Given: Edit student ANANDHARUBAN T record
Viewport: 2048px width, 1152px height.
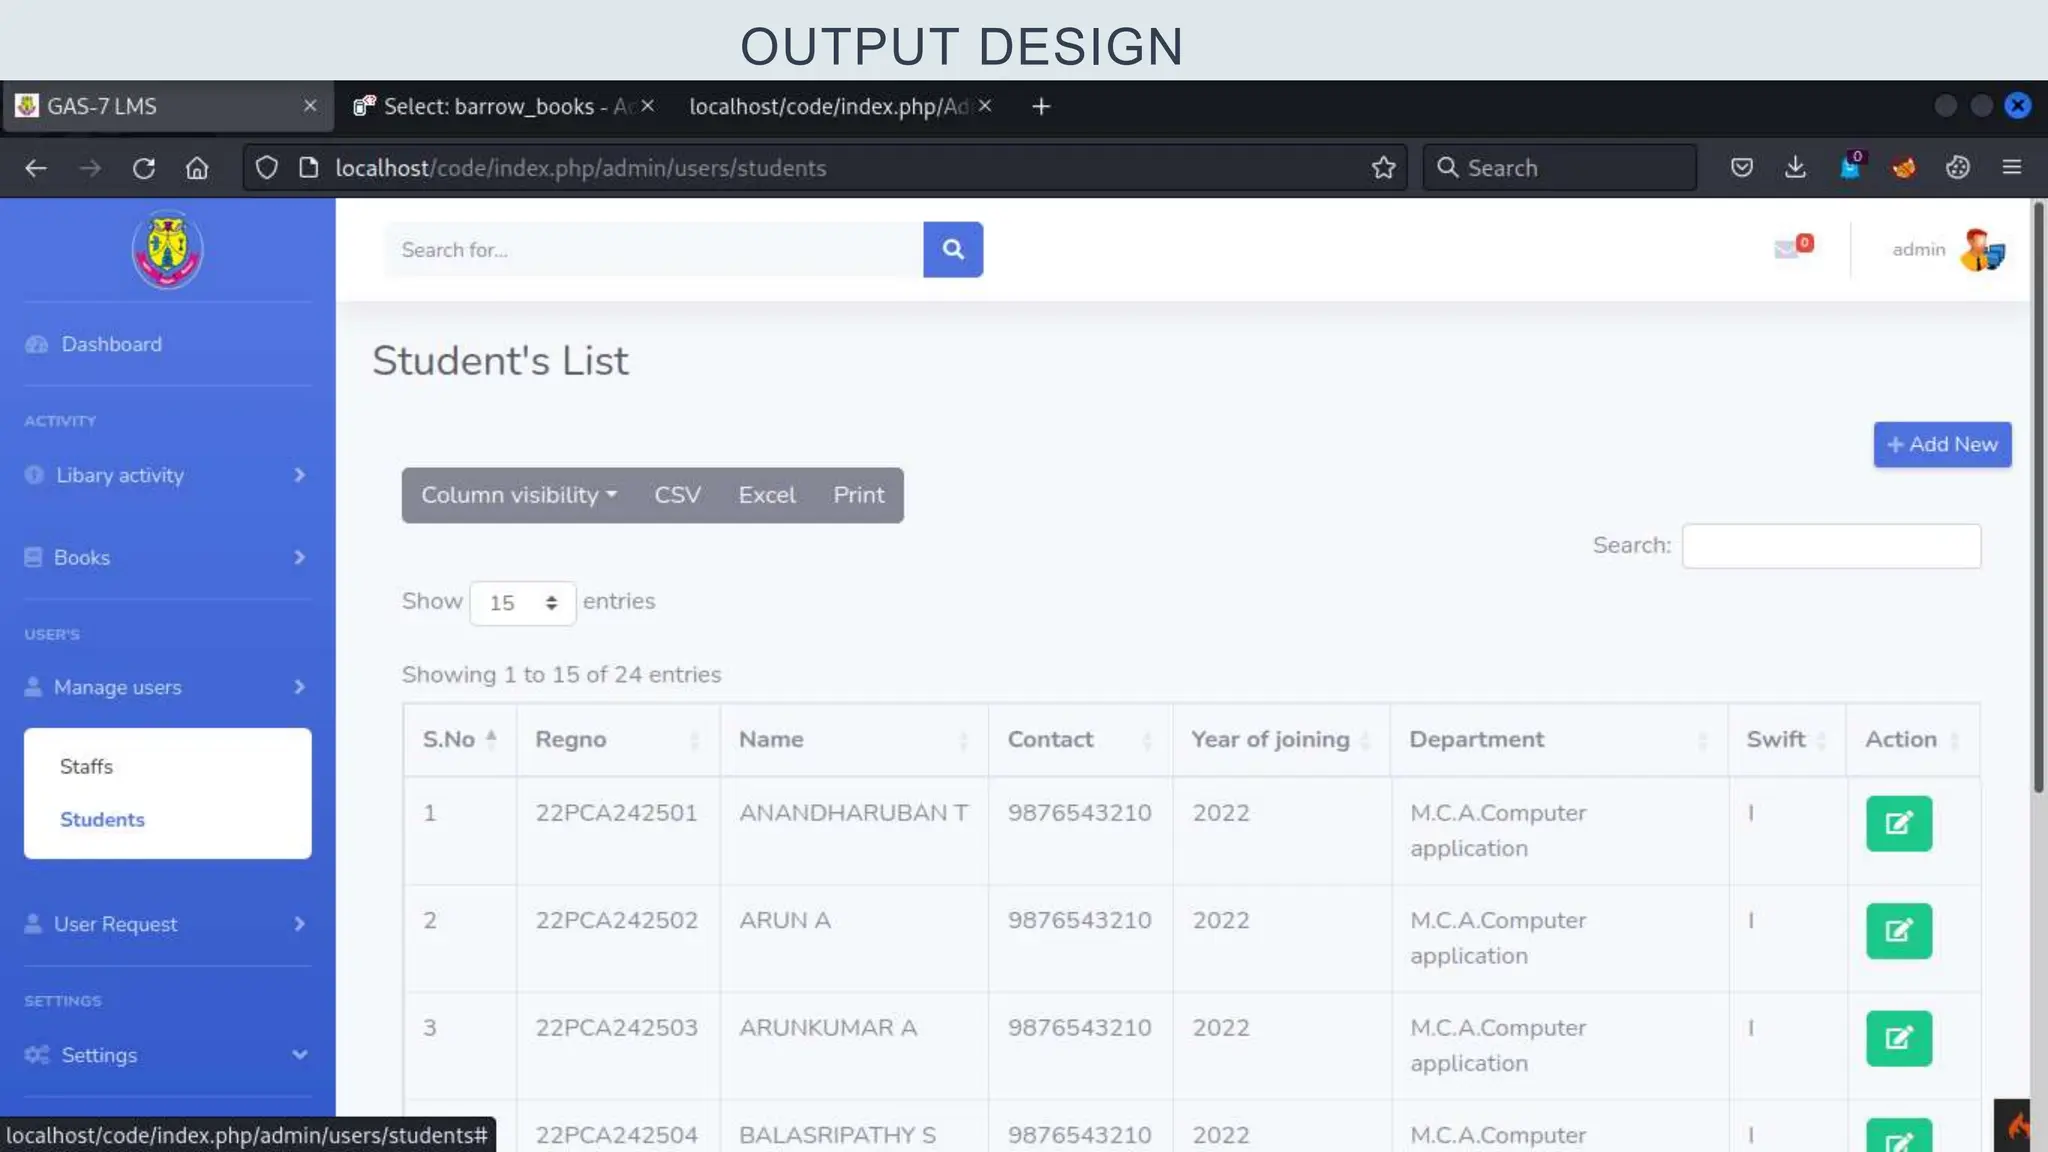Looking at the screenshot, I should [x=1898, y=823].
